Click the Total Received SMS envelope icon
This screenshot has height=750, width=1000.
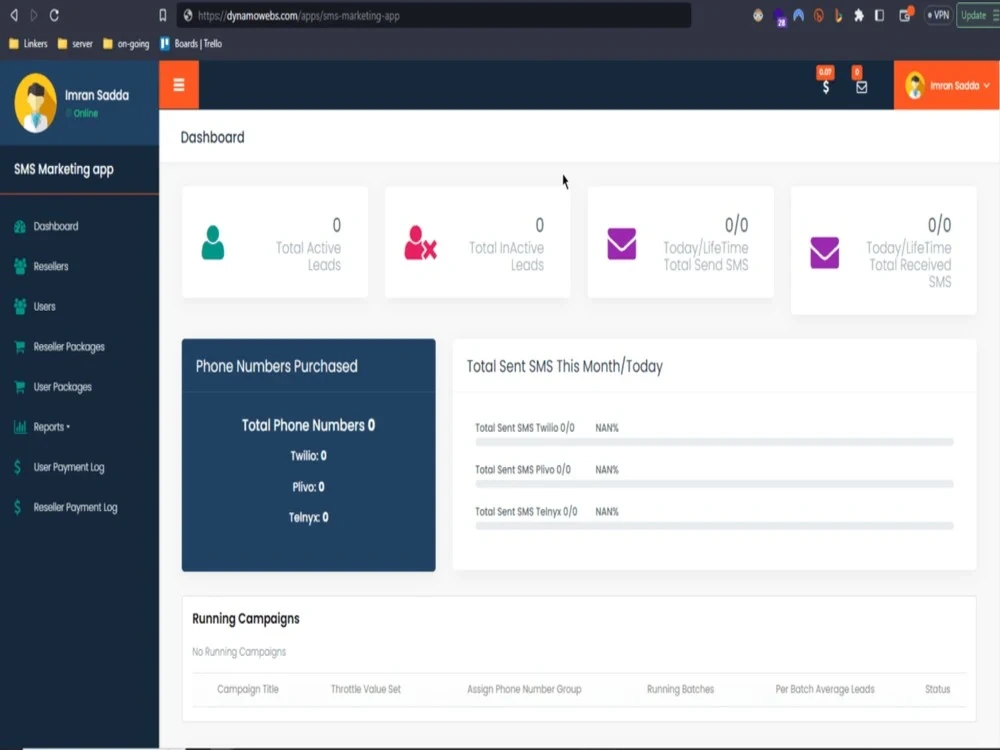click(825, 253)
